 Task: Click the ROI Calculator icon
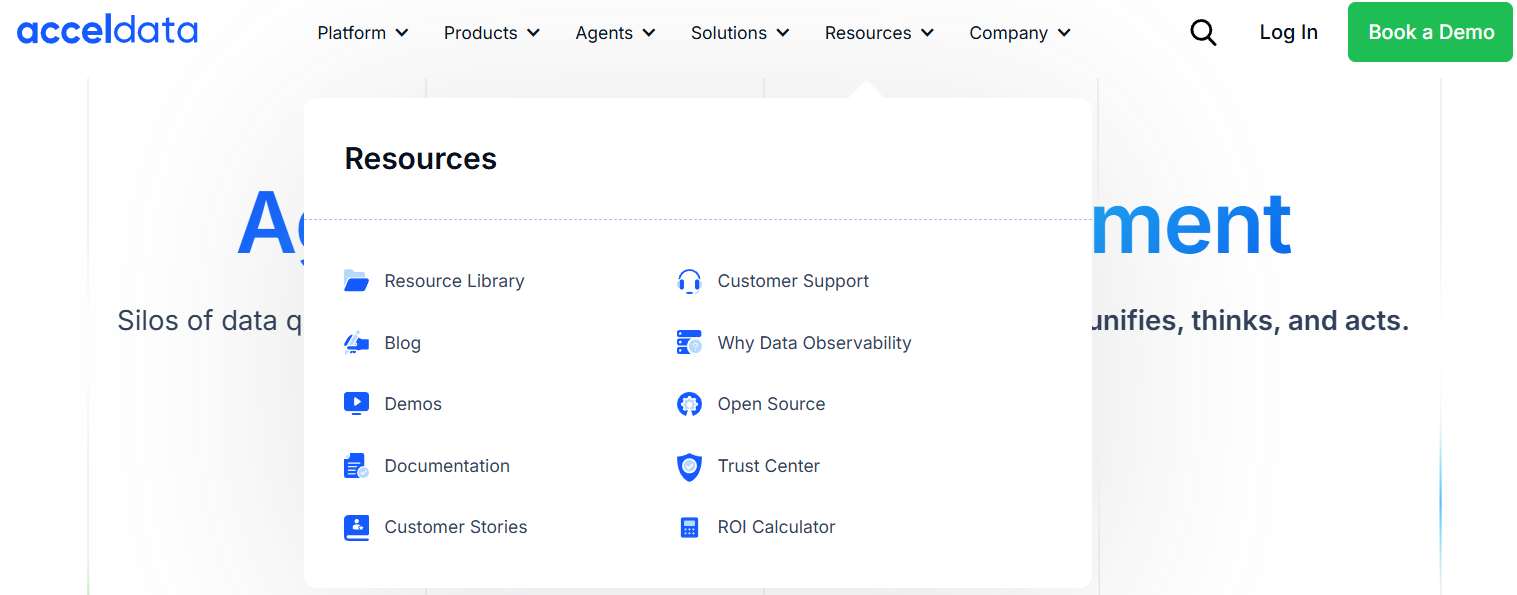click(689, 527)
